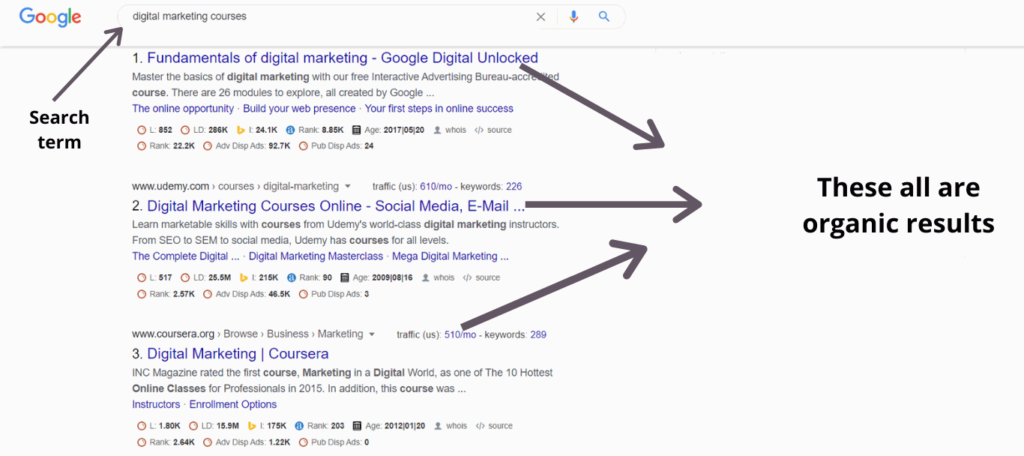1024x456 pixels.
Task: Open whois for result 1
Action: click(450, 130)
